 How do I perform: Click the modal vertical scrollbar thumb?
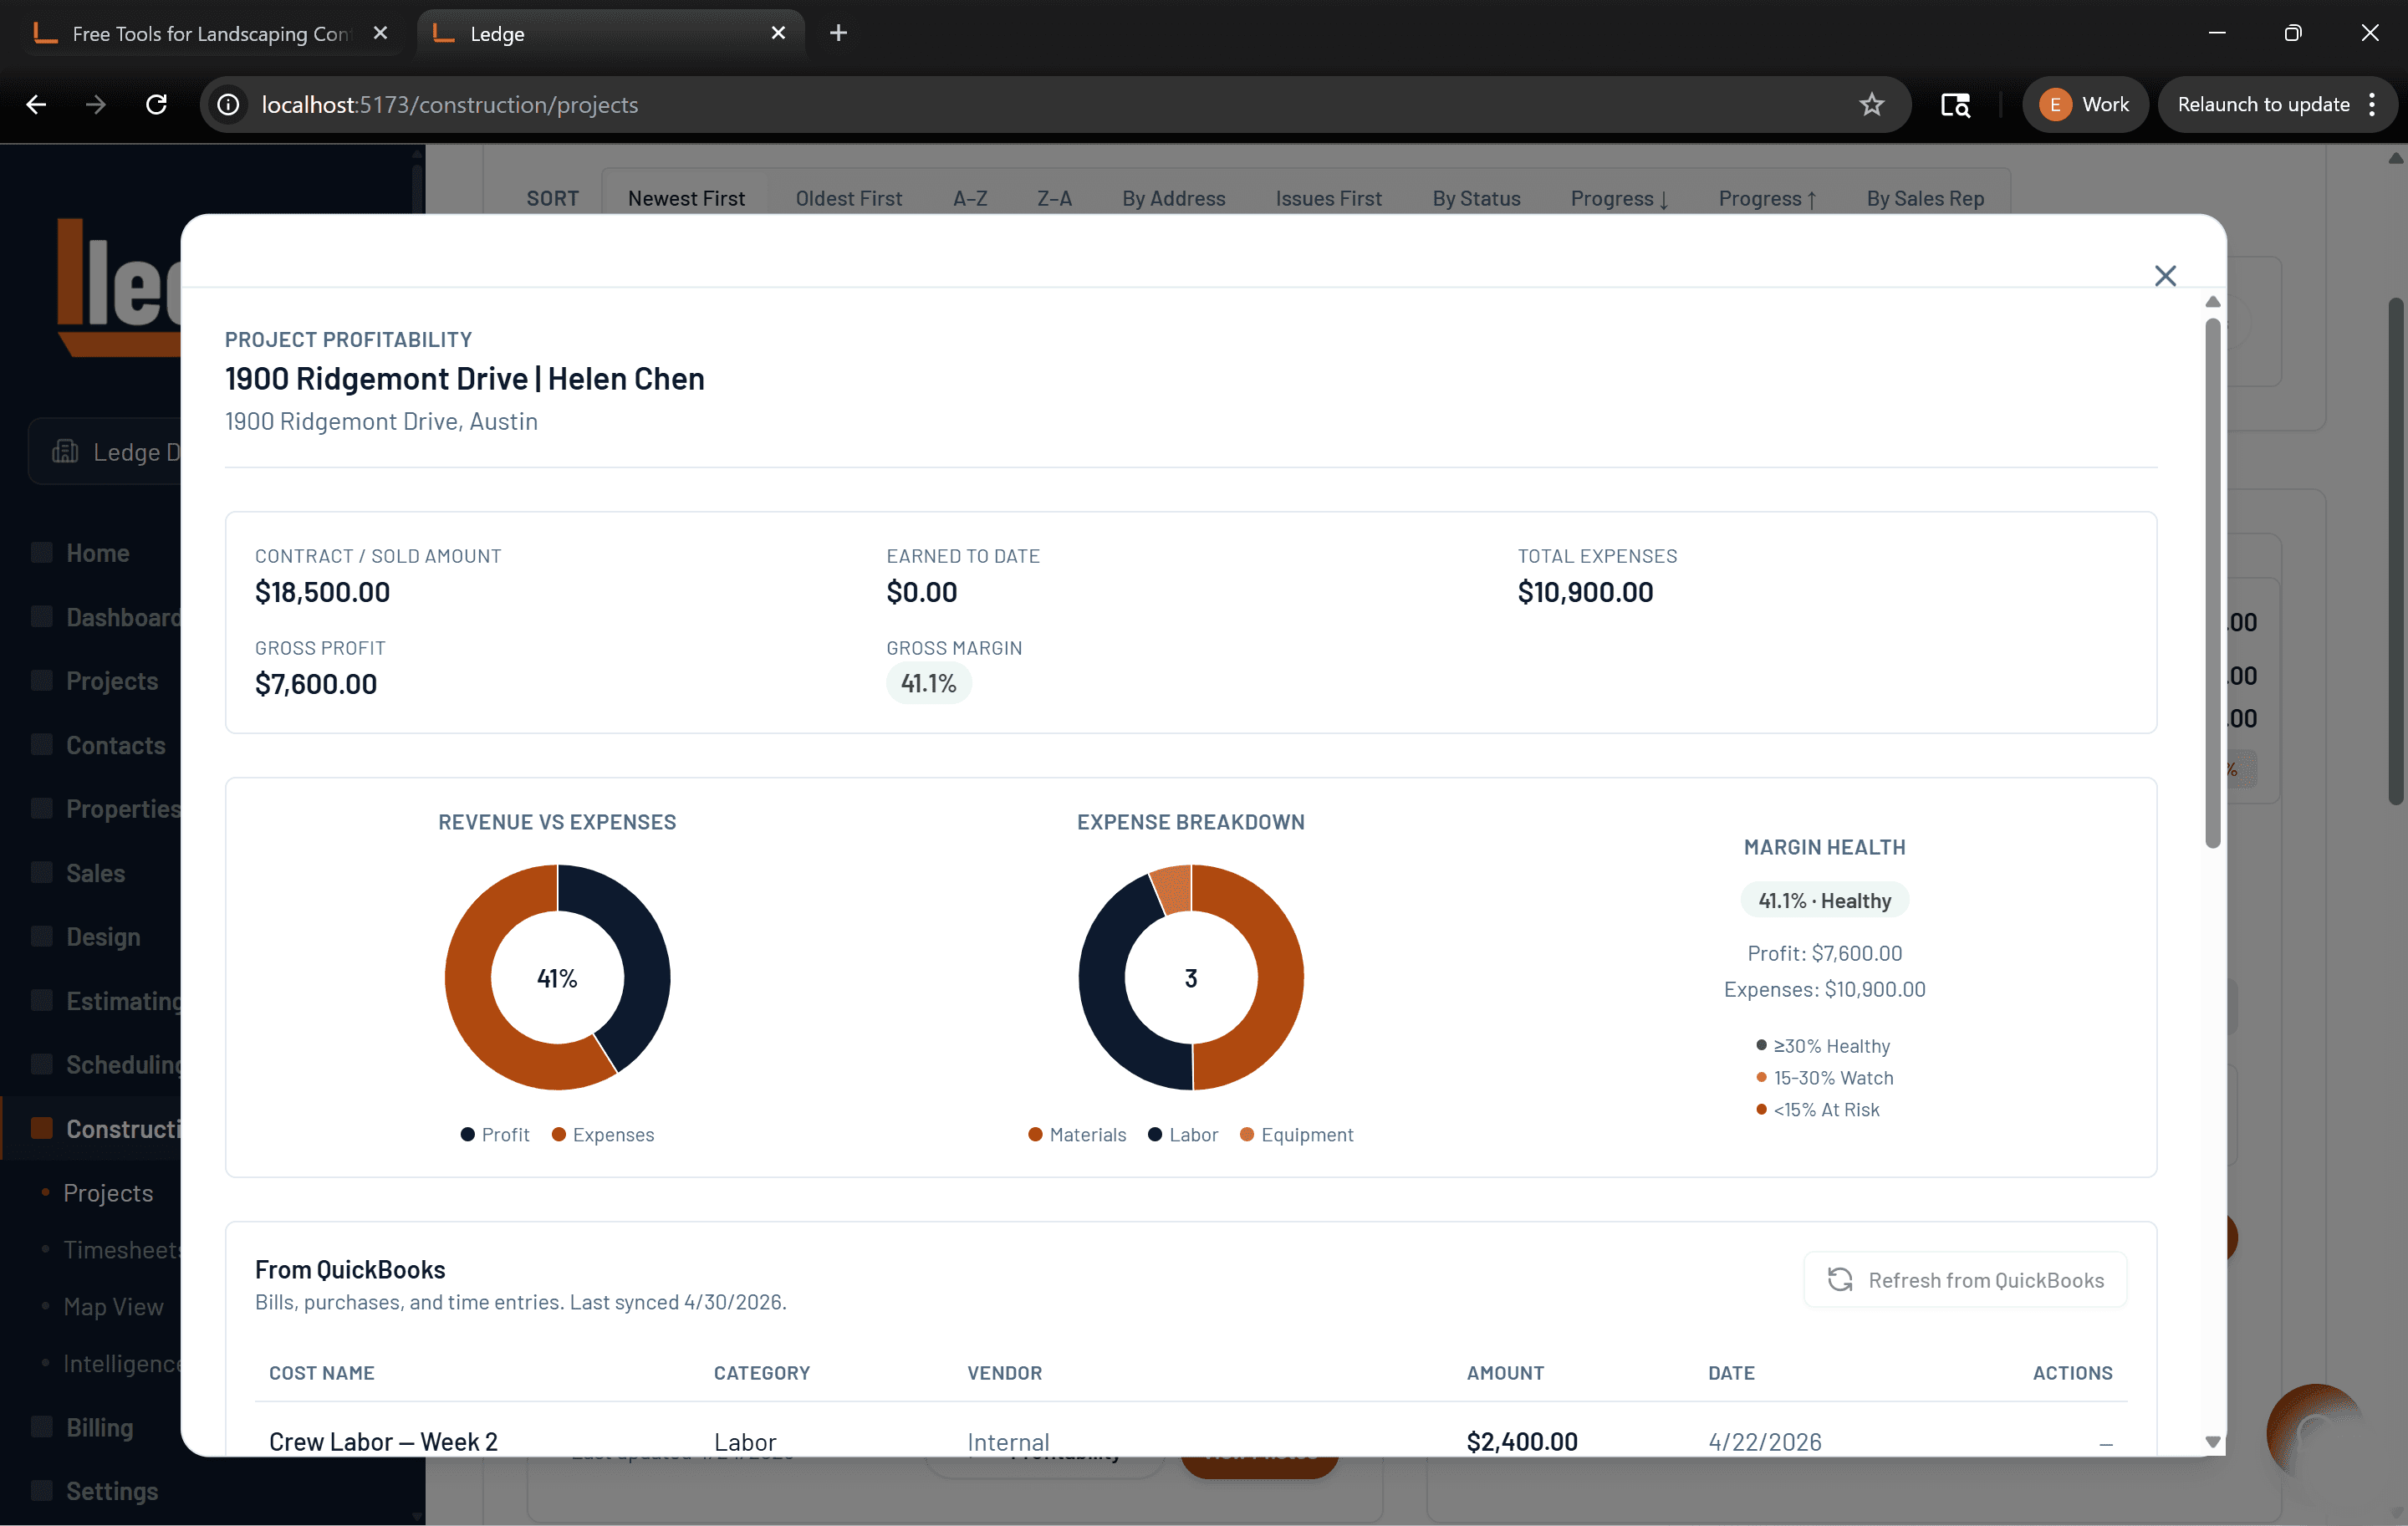click(x=2213, y=583)
